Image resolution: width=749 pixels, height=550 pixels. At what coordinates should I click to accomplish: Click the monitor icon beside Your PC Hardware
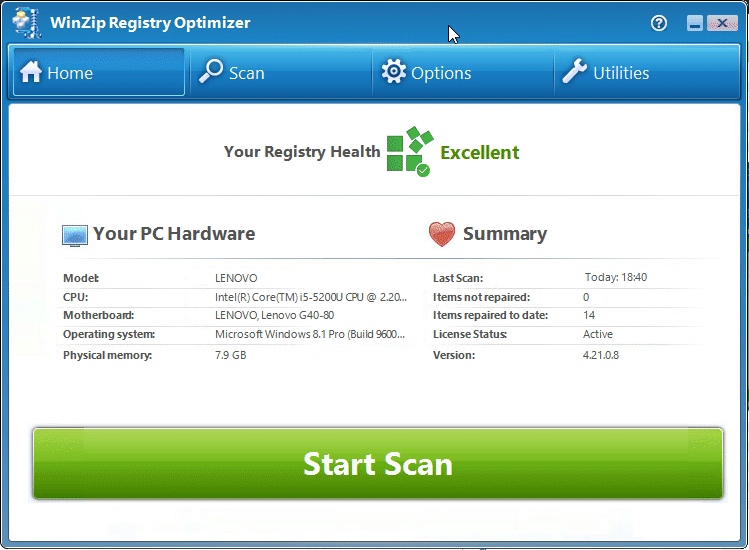pyautogui.click(x=75, y=235)
